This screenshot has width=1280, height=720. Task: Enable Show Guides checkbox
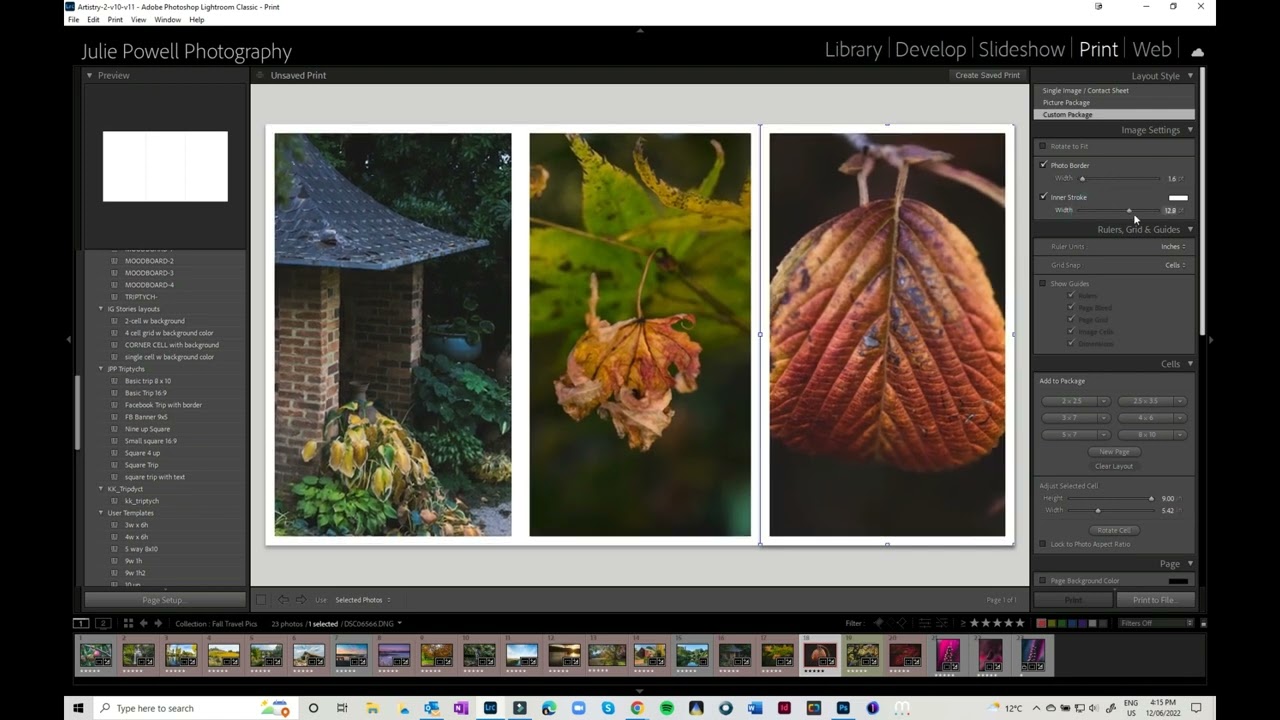1042,284
